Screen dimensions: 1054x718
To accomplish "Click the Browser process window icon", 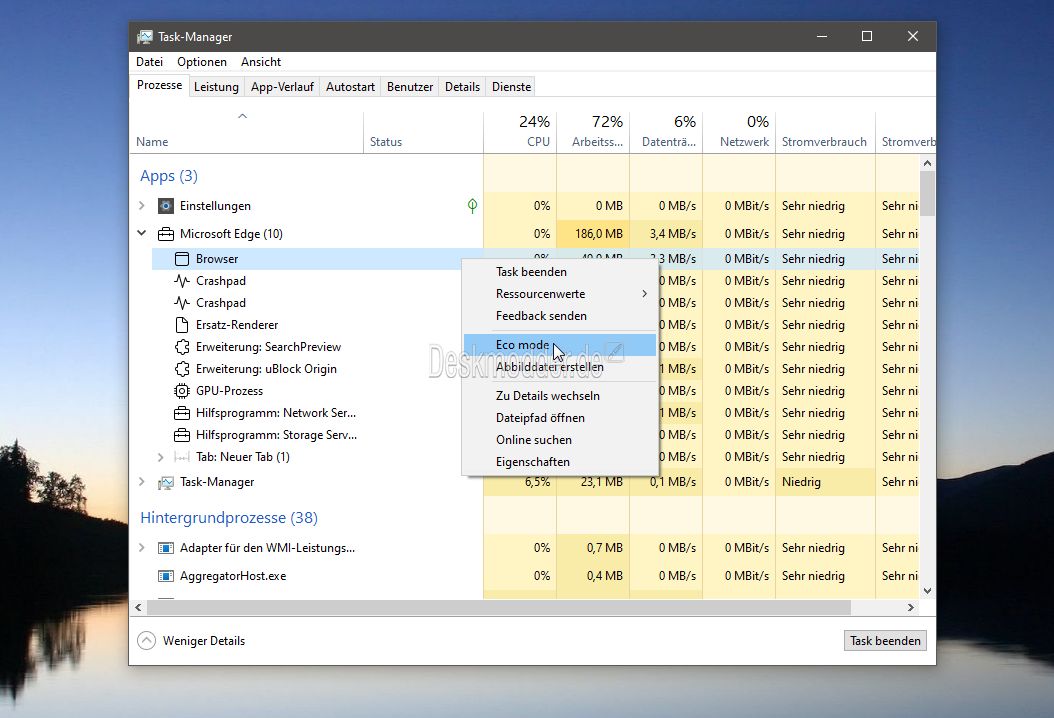I will (x=181, y=259).
